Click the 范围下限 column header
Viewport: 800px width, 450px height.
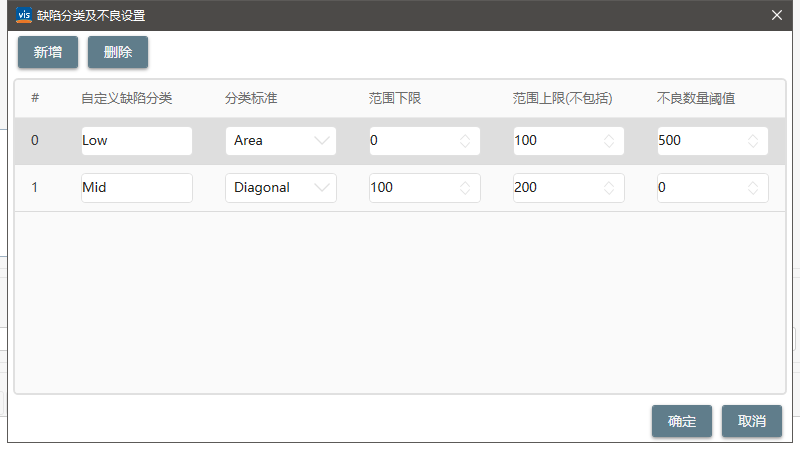coord(395,98)
